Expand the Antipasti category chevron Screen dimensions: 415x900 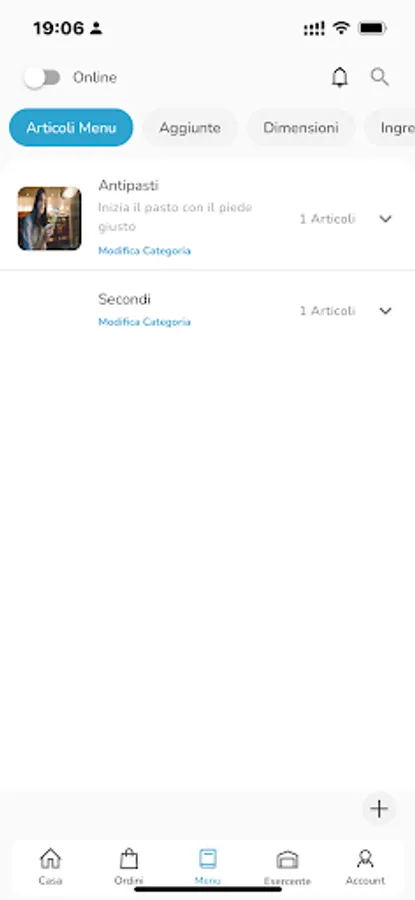(x=386, y=219)
